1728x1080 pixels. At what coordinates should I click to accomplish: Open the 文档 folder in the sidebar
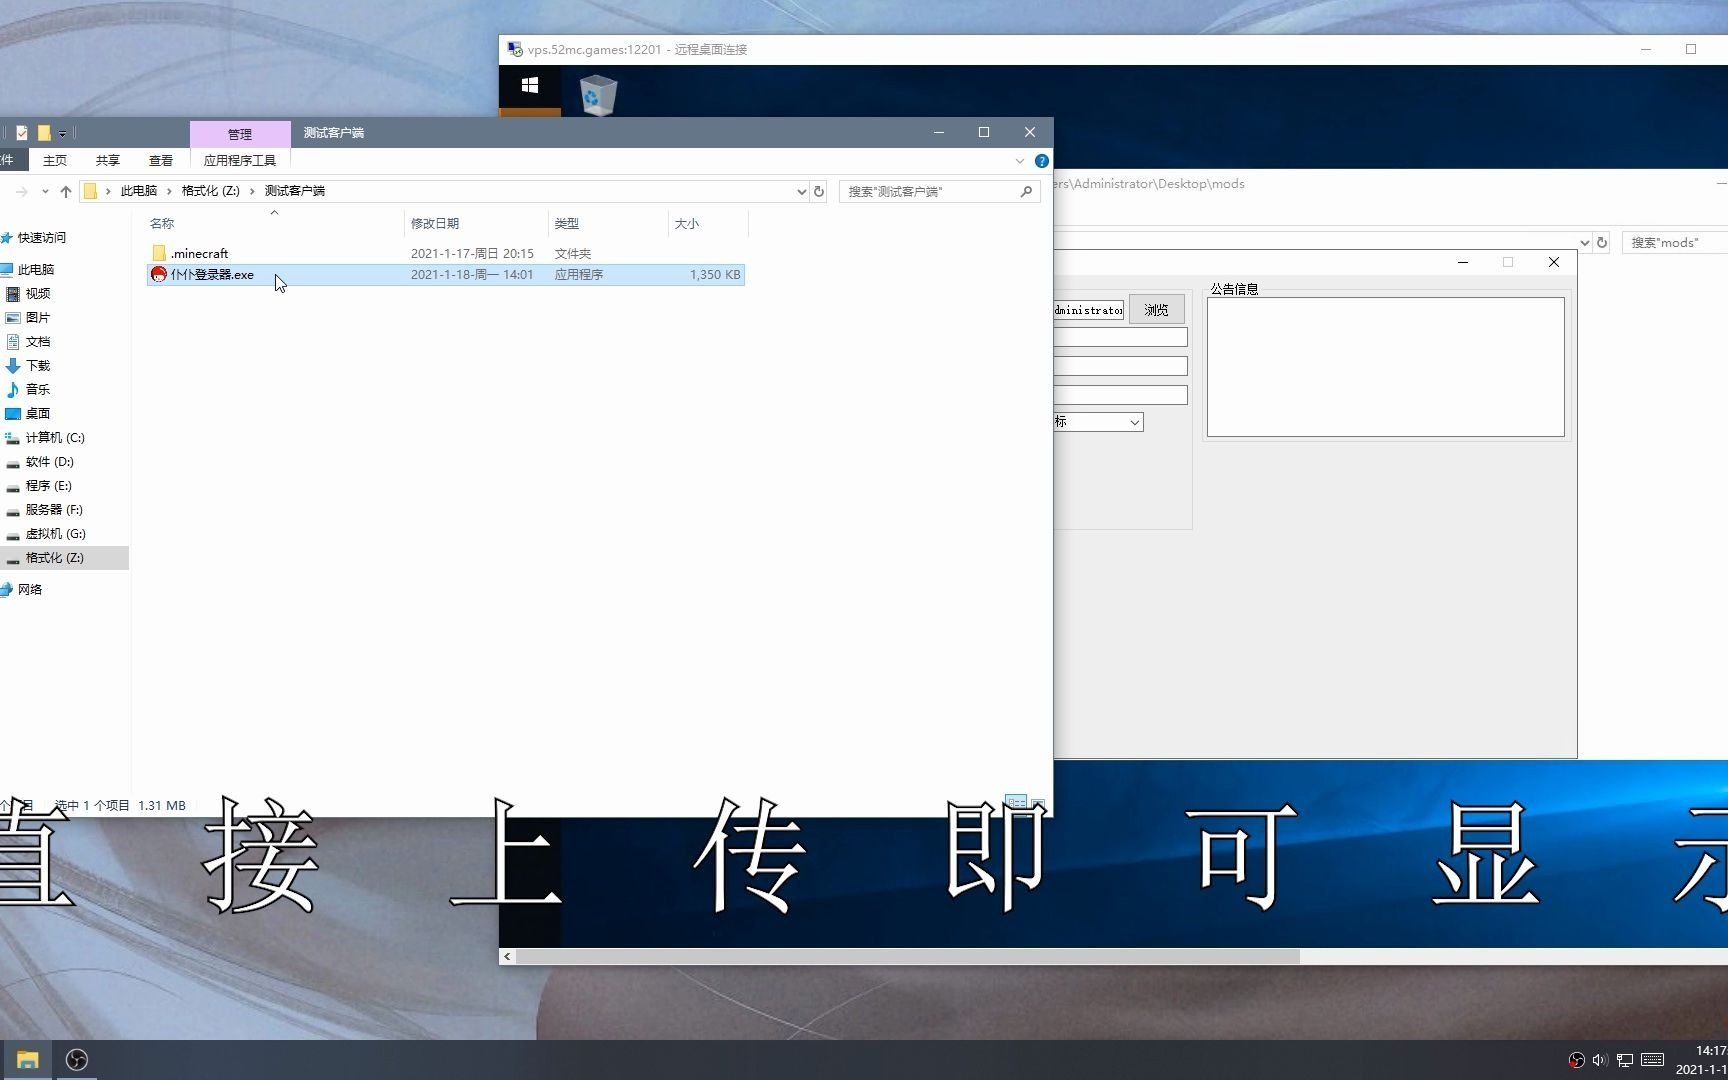click(x=38, y=342)
